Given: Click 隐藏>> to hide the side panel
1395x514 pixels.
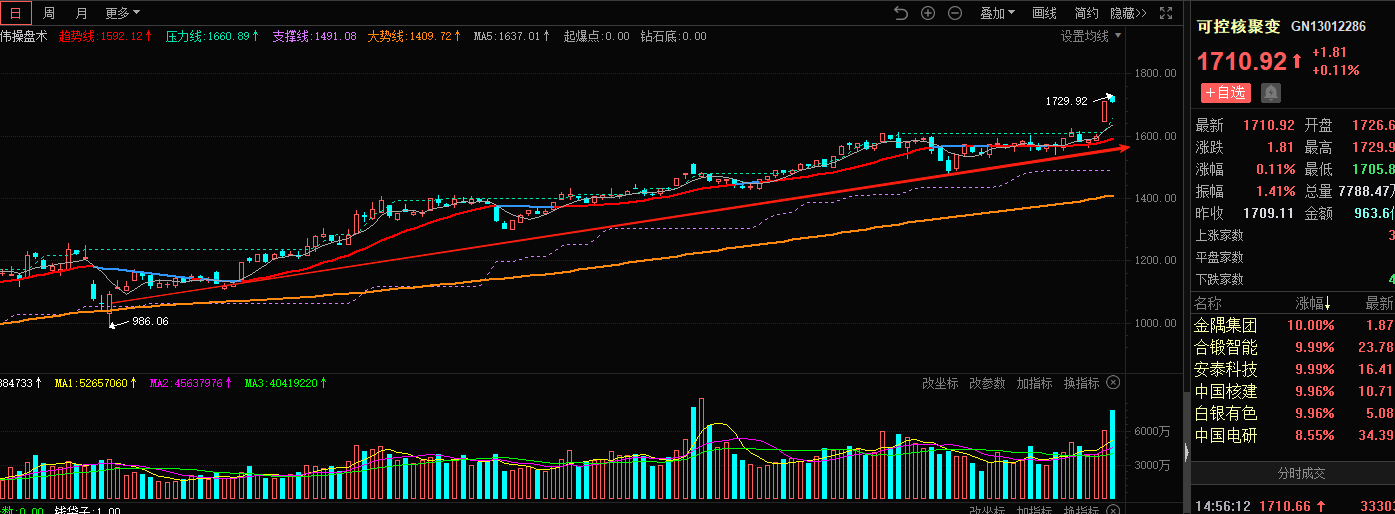Looking at the screenshot, I should tap(1128, 13).
